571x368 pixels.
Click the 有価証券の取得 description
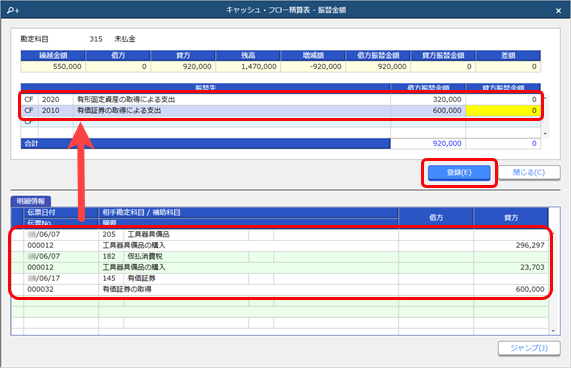coord(127,289)
